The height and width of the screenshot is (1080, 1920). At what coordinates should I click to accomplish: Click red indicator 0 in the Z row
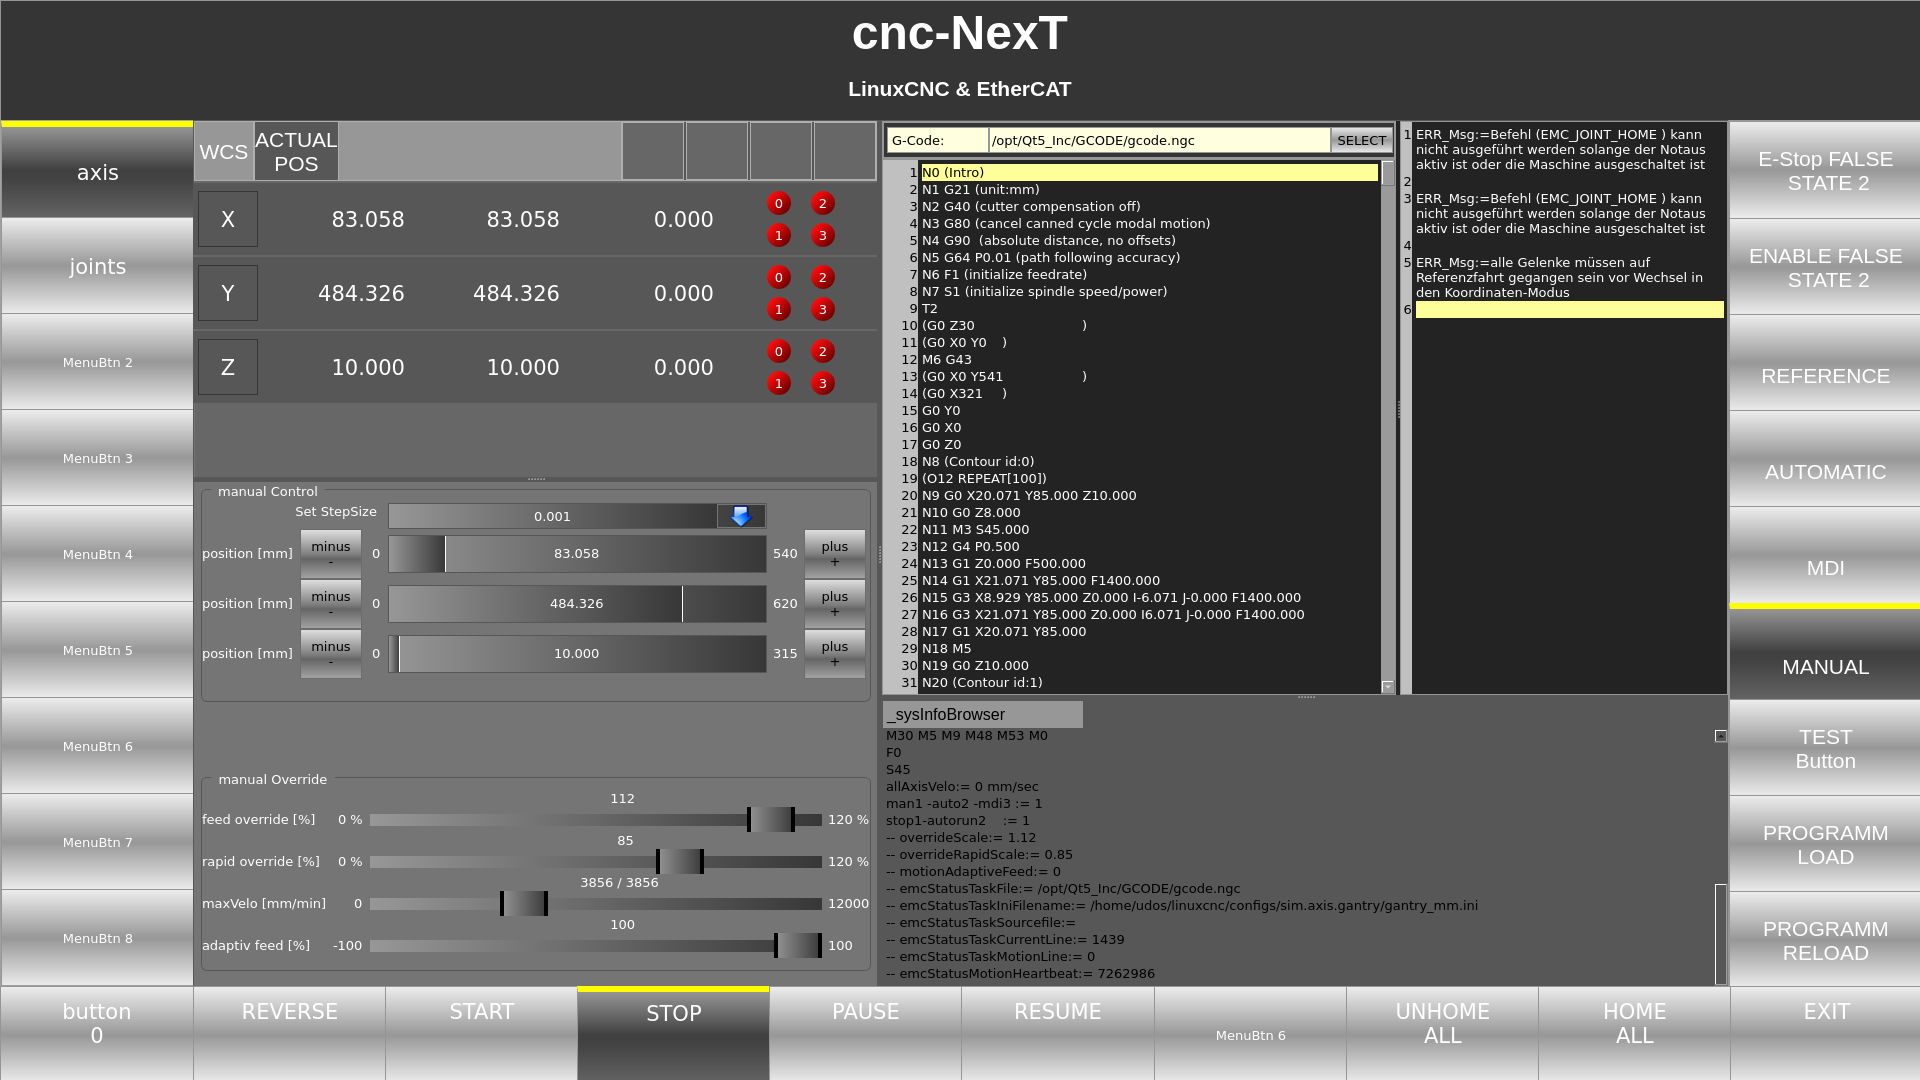click(x=779, y=352)
